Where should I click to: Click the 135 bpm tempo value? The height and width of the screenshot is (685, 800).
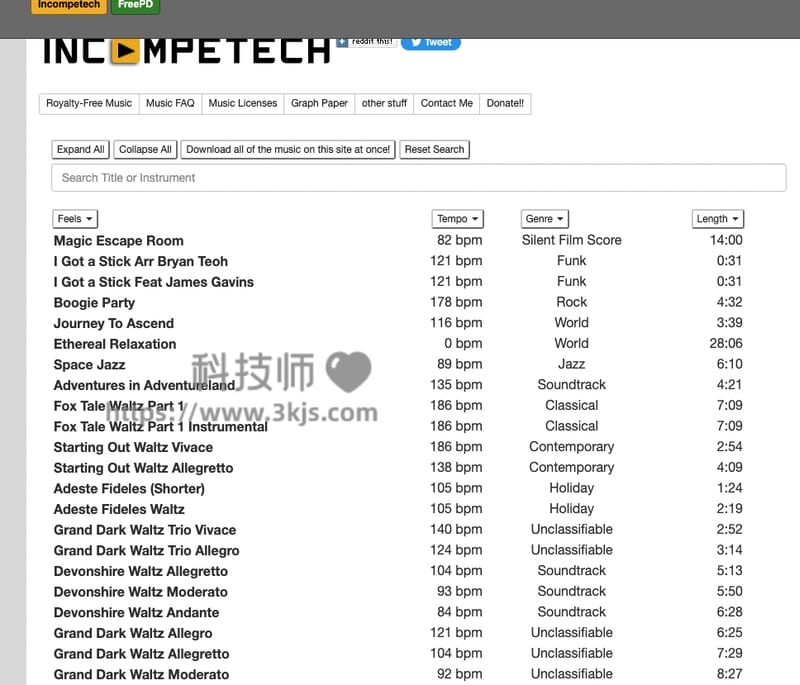click(x=456, y=385)
